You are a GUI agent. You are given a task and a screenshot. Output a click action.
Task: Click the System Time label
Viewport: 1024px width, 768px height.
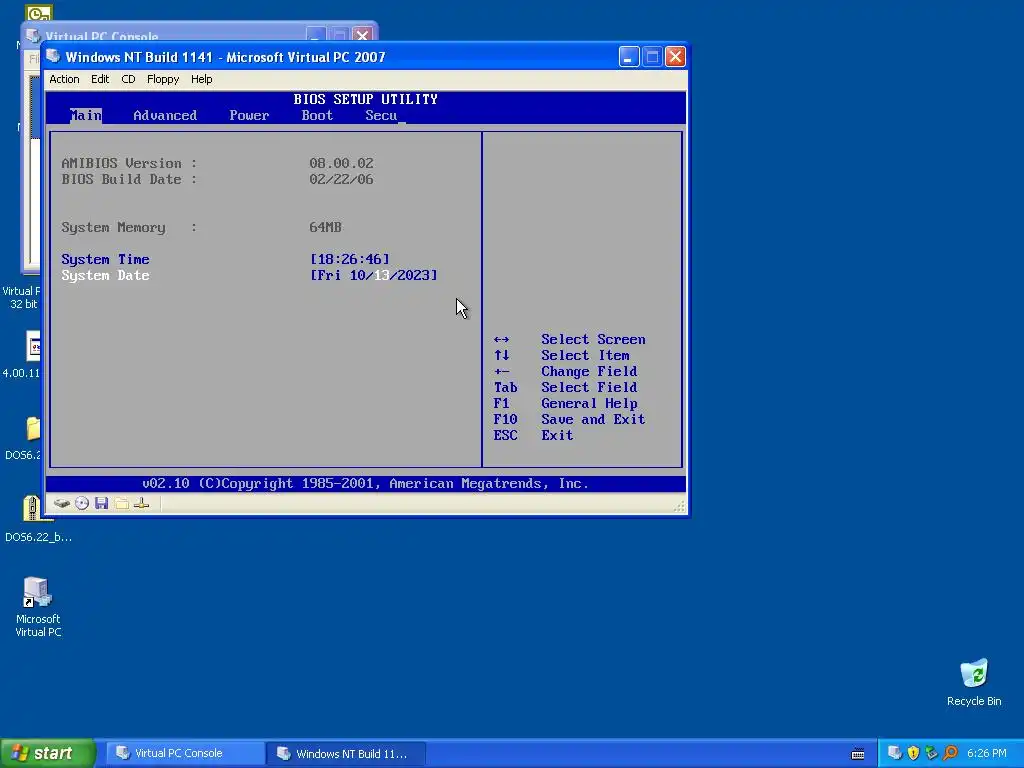pos(105,259)
